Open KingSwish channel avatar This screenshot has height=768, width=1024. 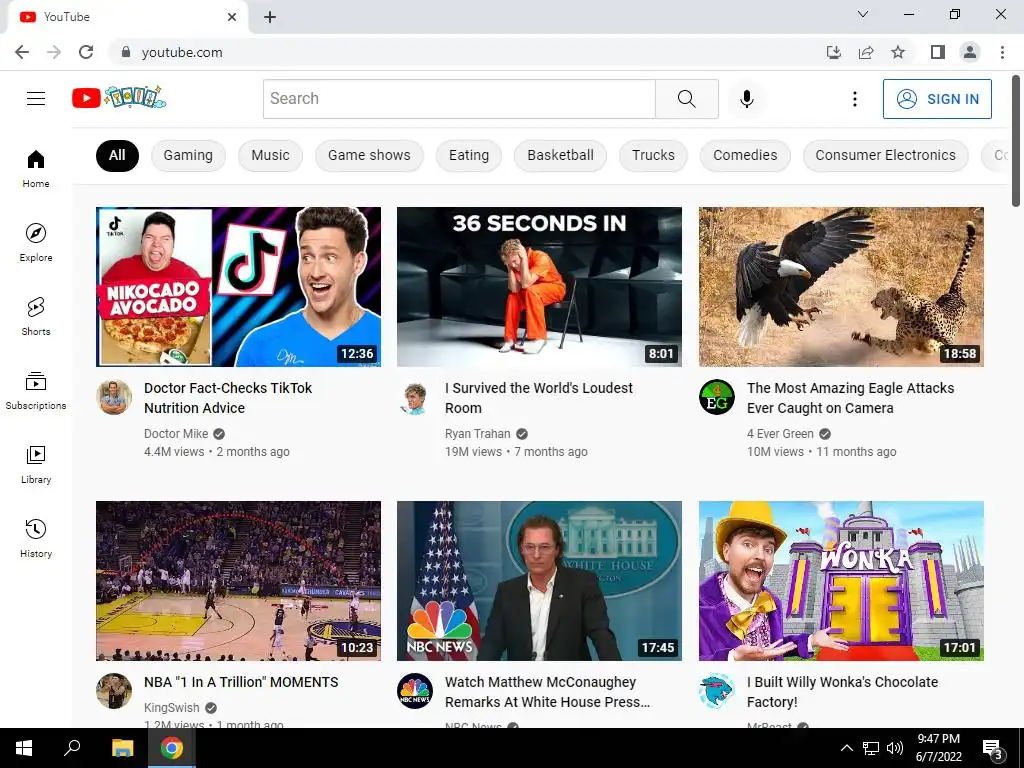pos(114,691)
